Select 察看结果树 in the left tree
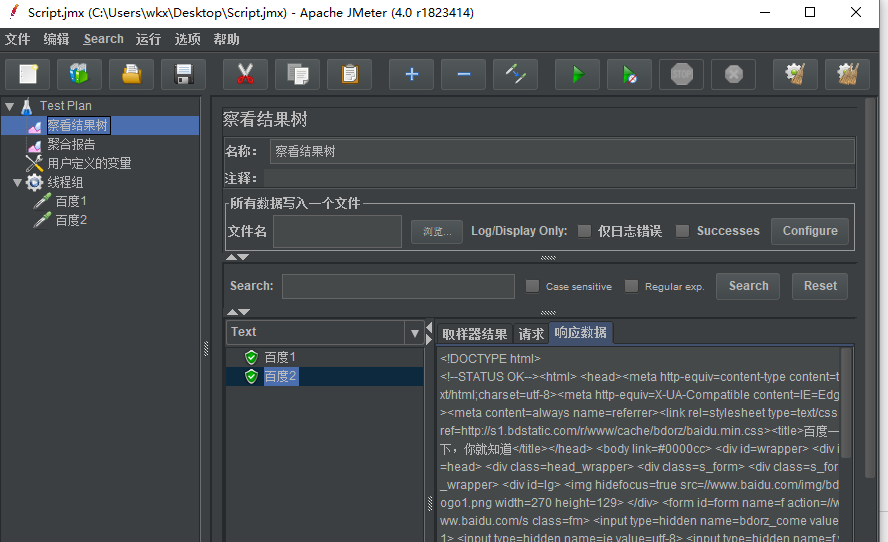 [78, 125]
